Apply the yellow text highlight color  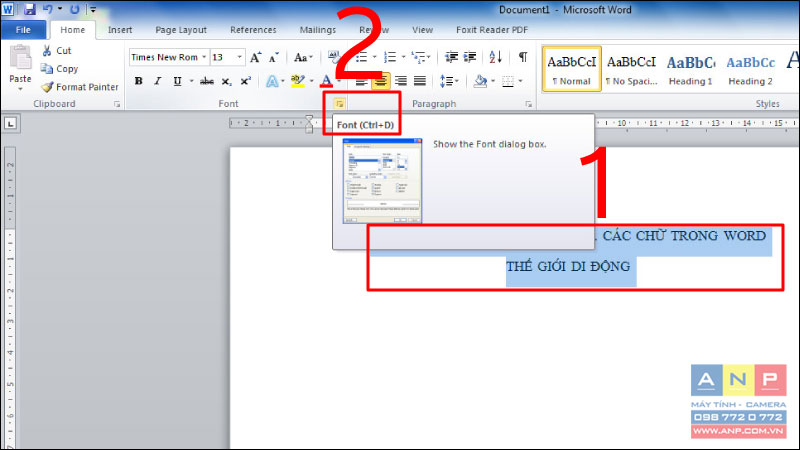(297, 81)
